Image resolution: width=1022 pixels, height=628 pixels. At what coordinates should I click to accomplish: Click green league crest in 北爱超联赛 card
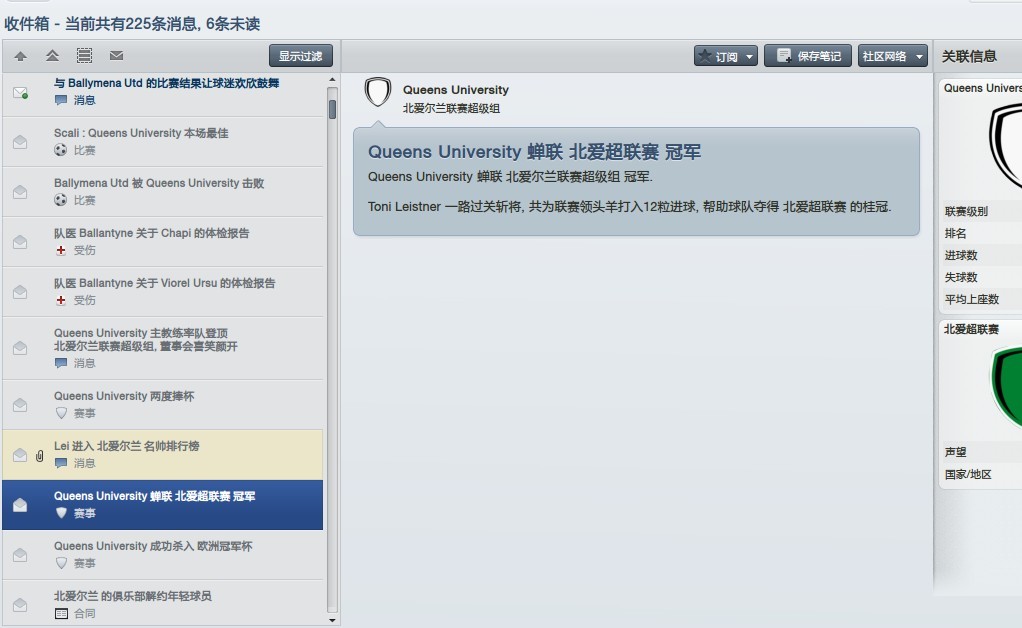coord(1007,388)
